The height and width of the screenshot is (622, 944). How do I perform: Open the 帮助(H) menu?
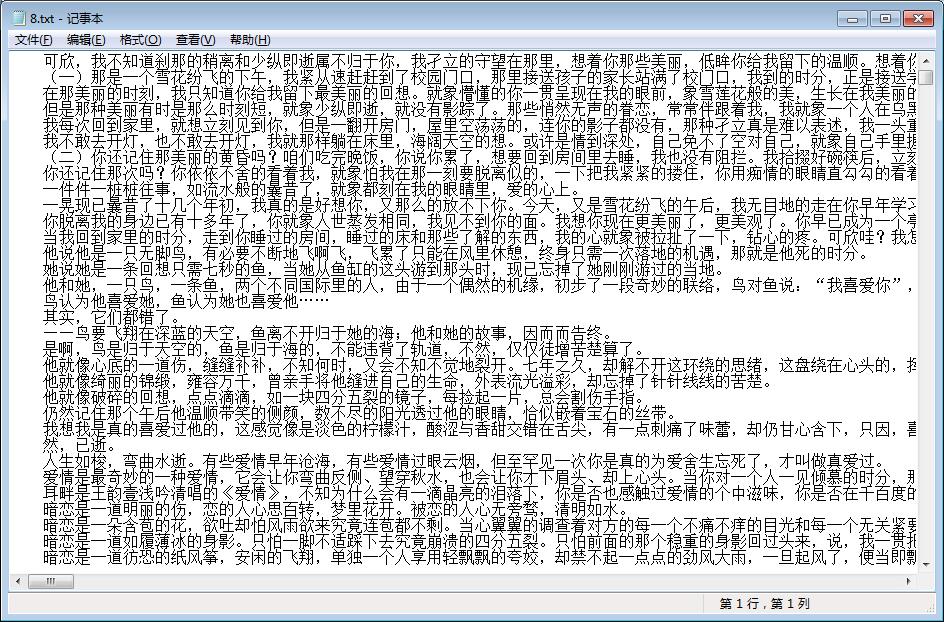(x=249, y=40)
